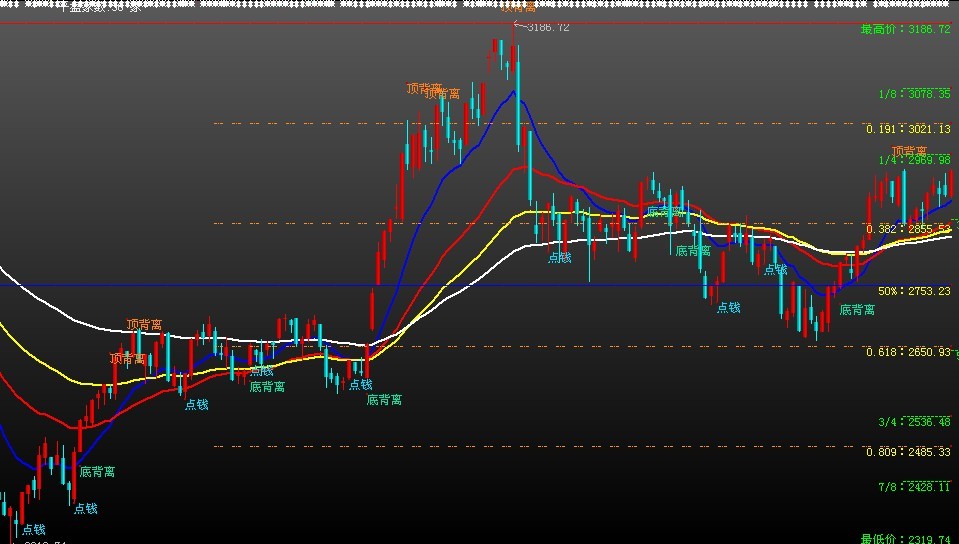959x544 pixels.
Task: Click the 最低价 2319.74 label
Action: [x=906, y=538]
